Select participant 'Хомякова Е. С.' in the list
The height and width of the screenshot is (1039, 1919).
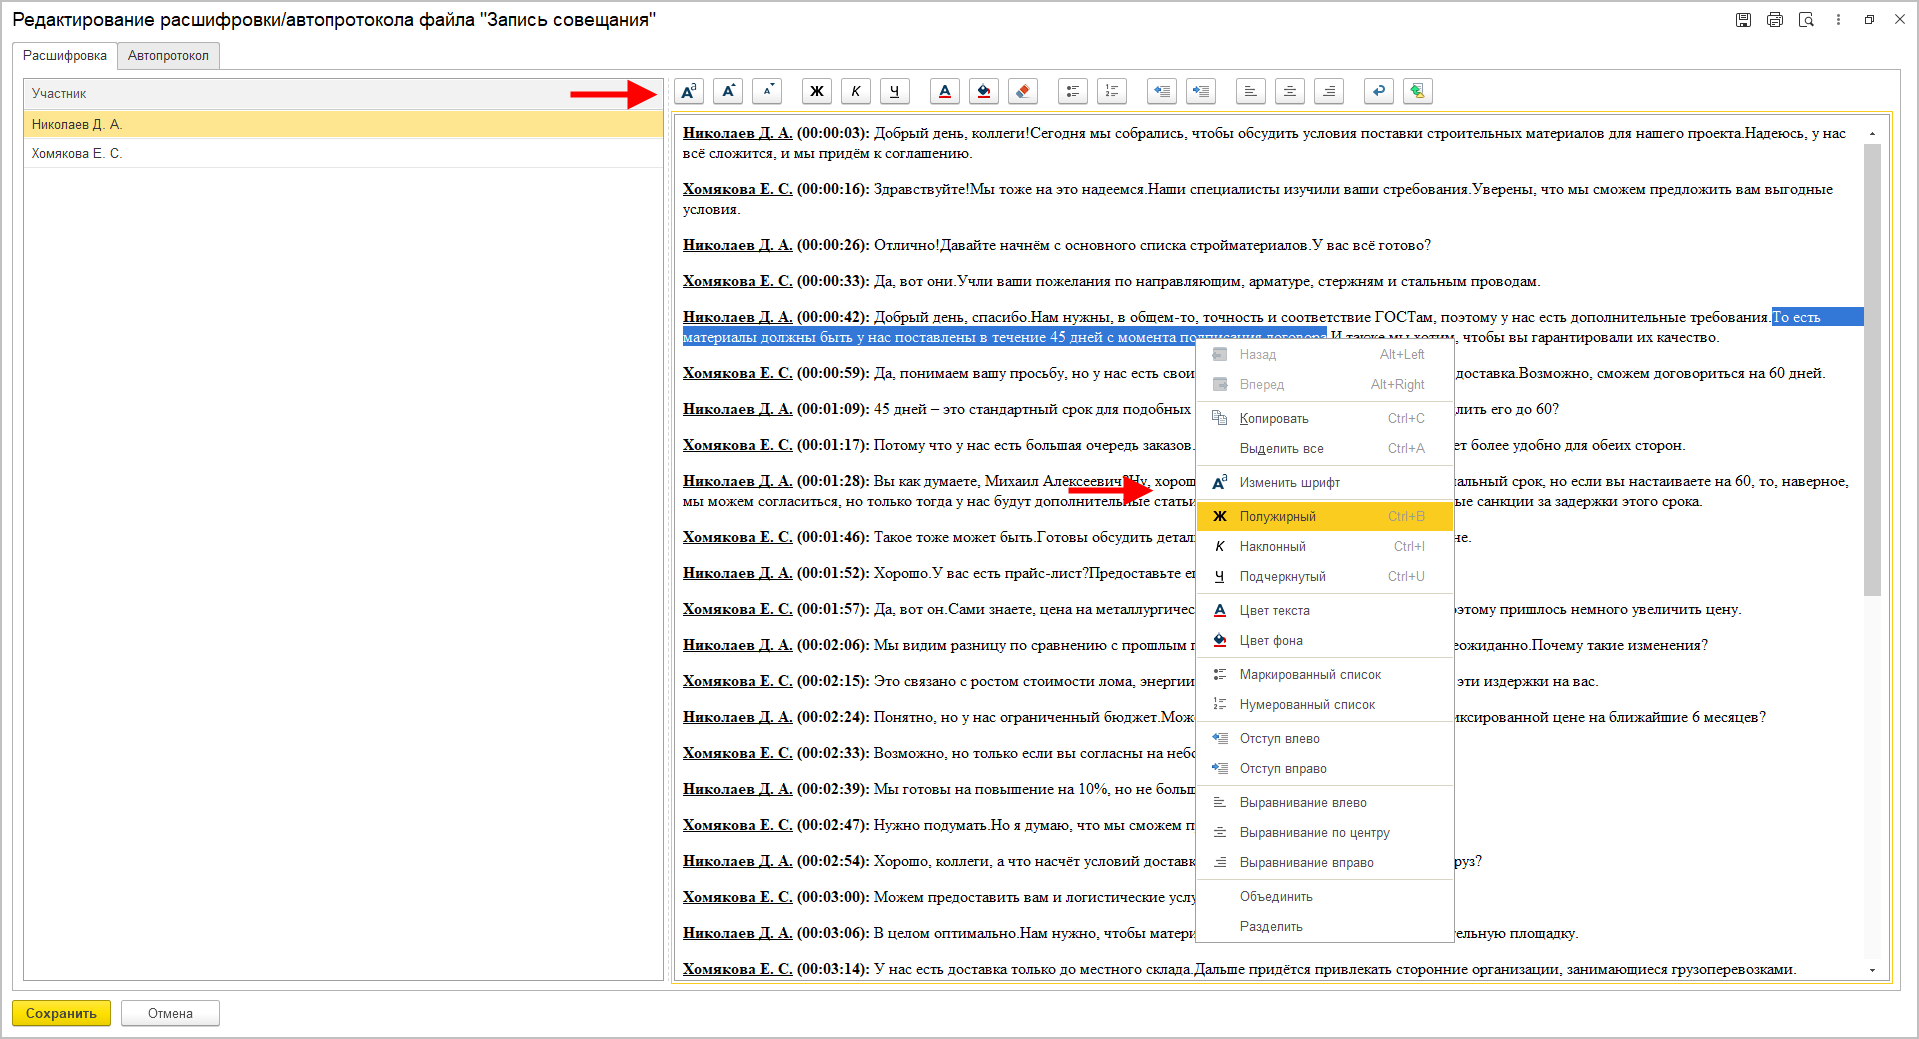[x=77, y=154]
